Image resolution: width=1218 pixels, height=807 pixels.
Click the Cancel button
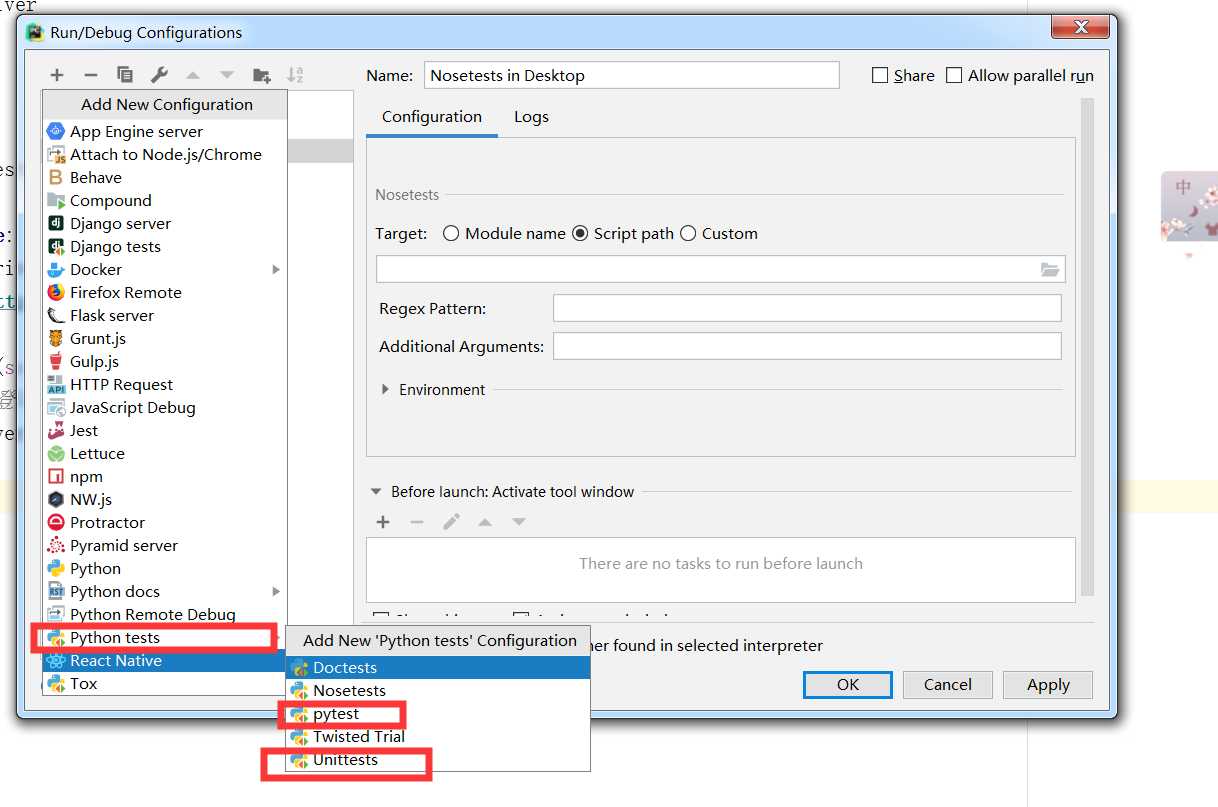[x=948, y=685]
